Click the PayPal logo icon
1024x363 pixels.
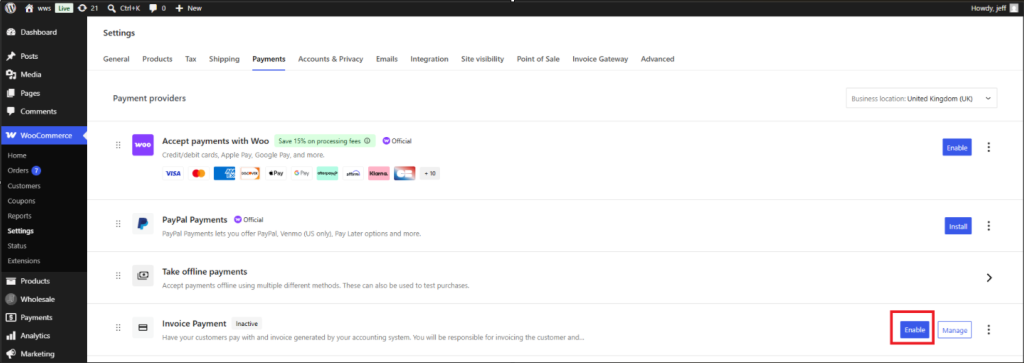[142, 223]
